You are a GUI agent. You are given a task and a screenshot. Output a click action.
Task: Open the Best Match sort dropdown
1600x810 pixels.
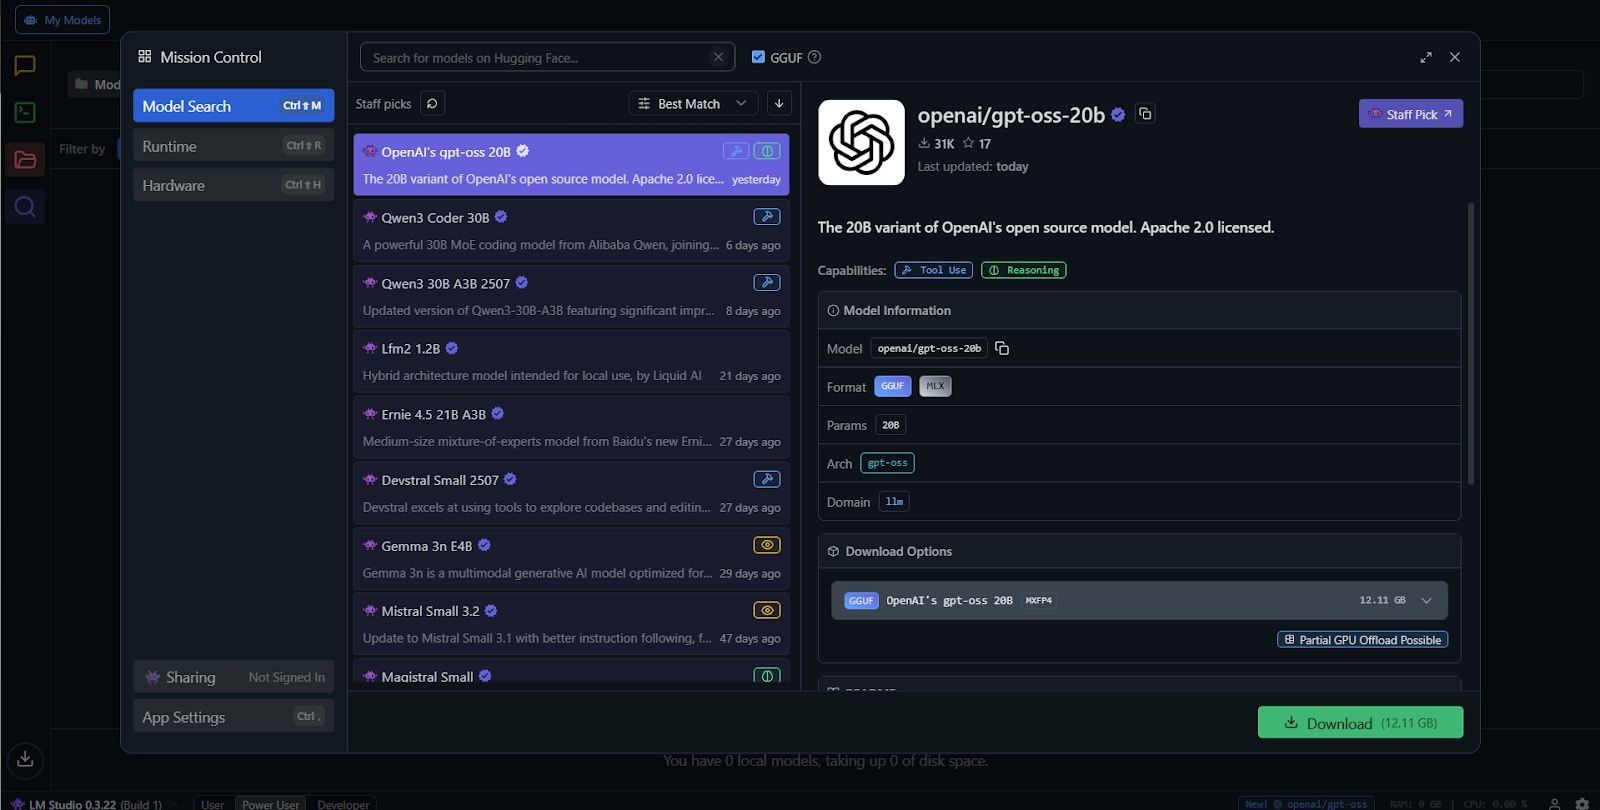693,103
